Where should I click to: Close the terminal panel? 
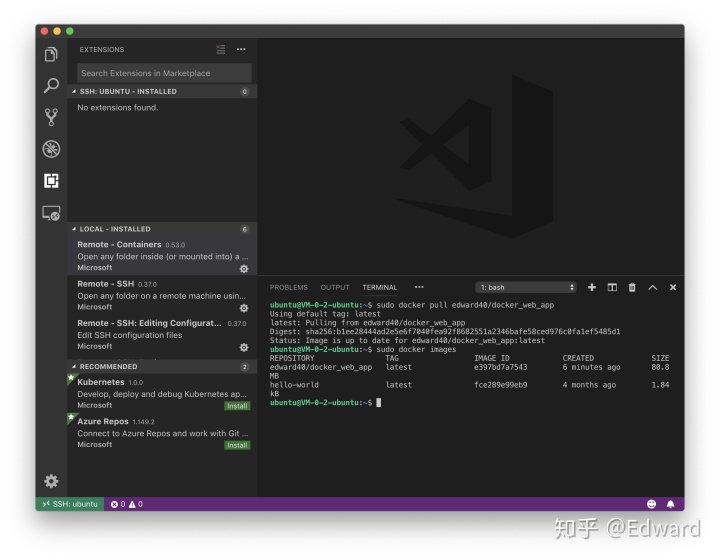click(673, 287)
